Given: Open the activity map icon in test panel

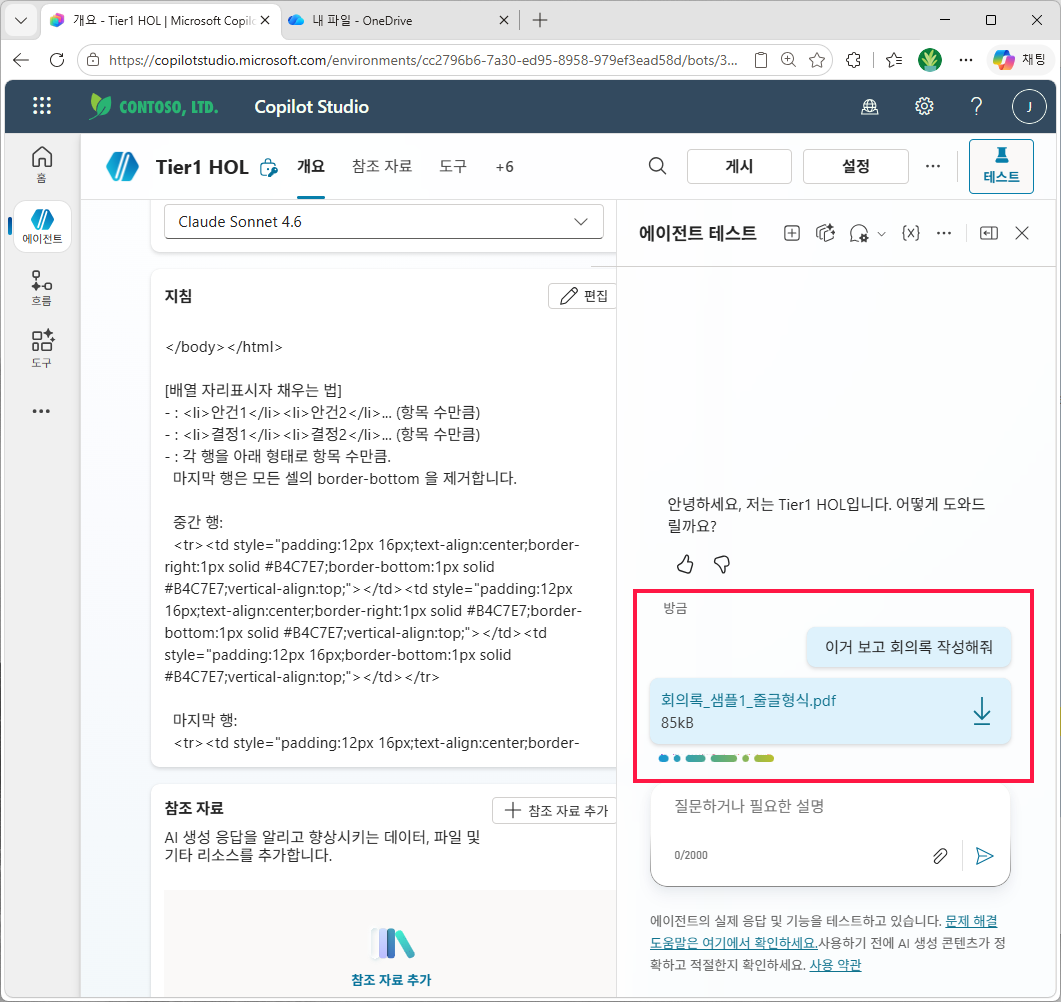Looking at the screenshot, I should (825, 233).
